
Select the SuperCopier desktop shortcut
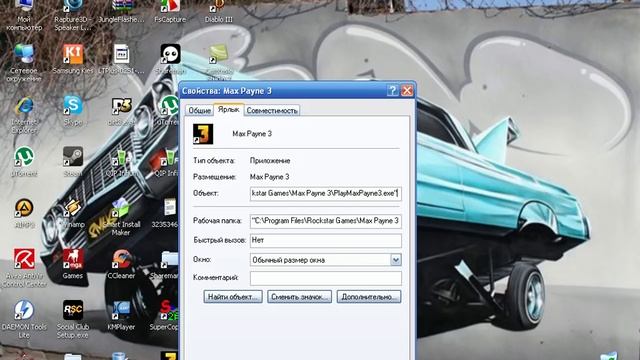coord(165,315)
